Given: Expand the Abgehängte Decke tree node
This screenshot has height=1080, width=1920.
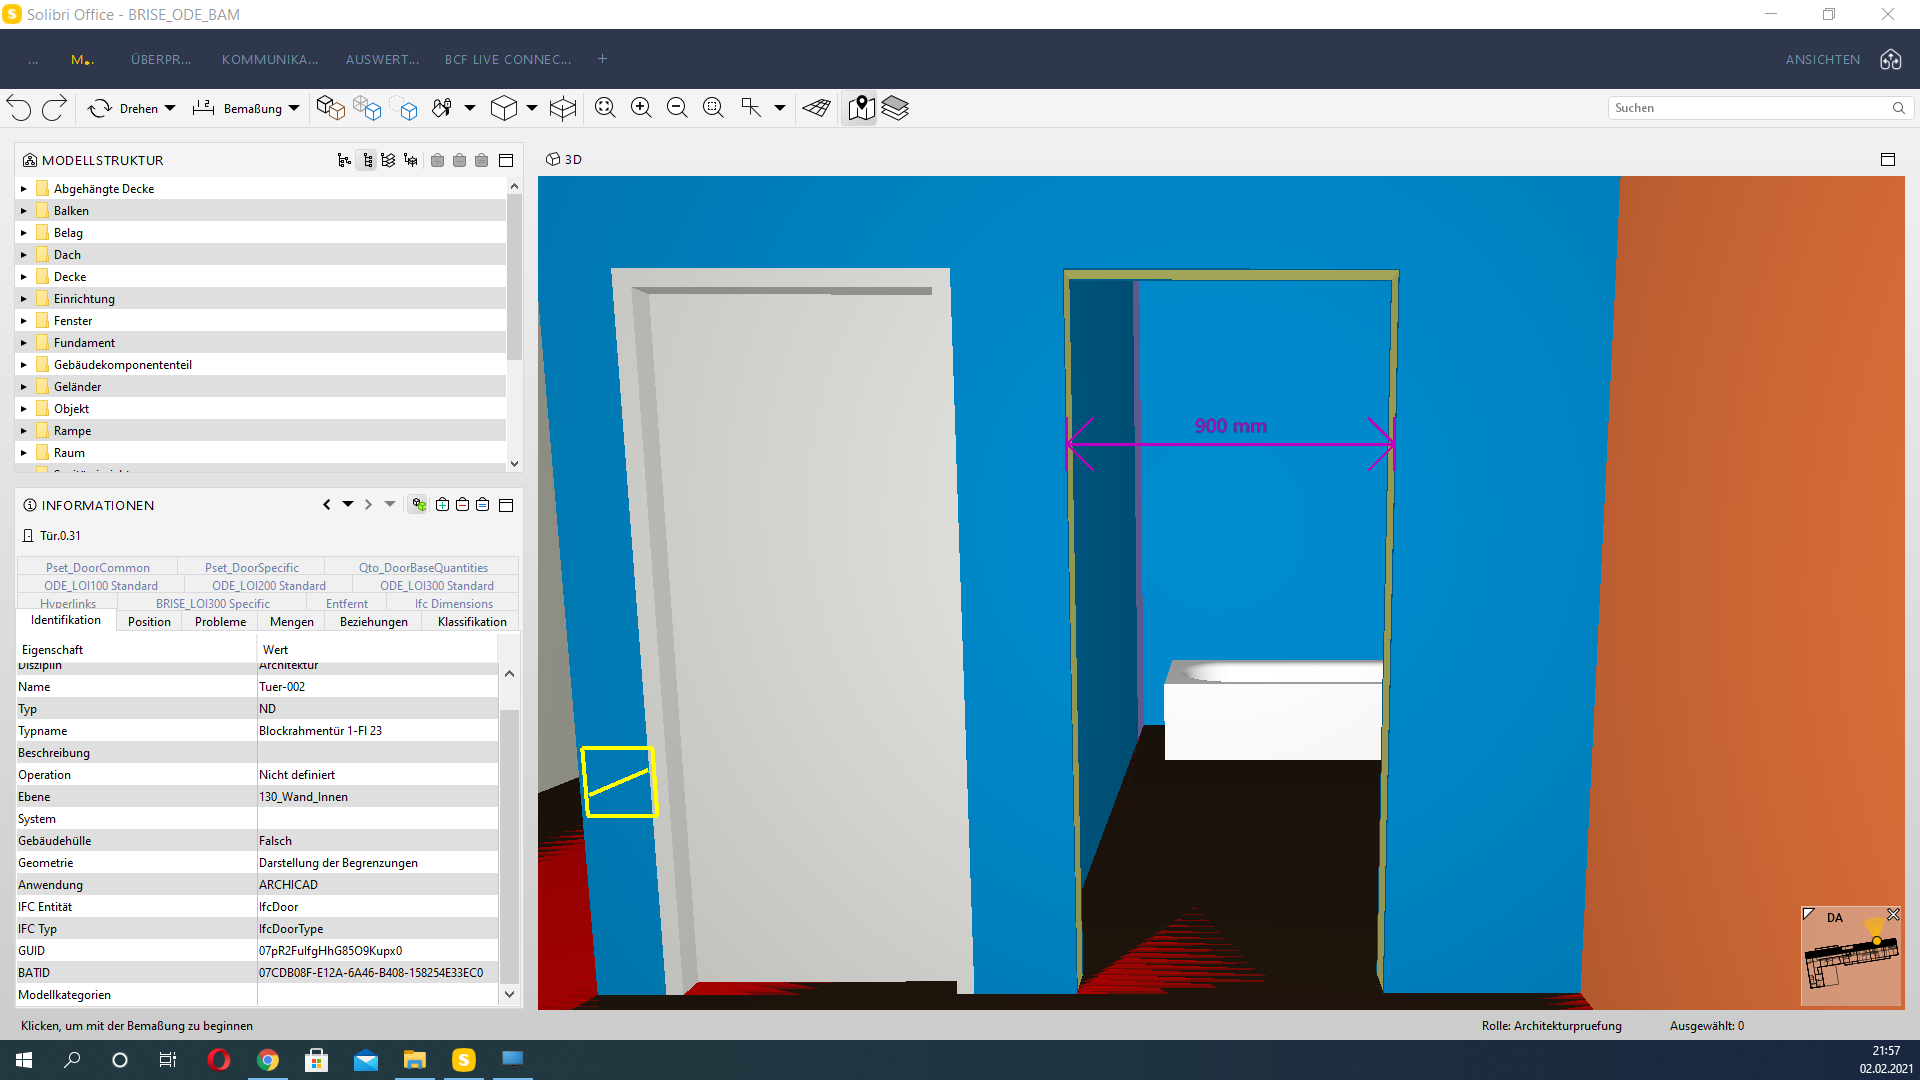Looking at the screenshot, I should point(24,189).
